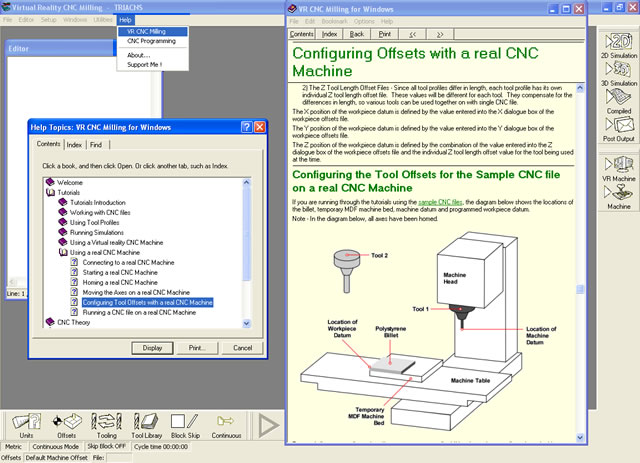Click the help question mark title button
This screenshot has height=463, width=640.
tap(247, 127)
